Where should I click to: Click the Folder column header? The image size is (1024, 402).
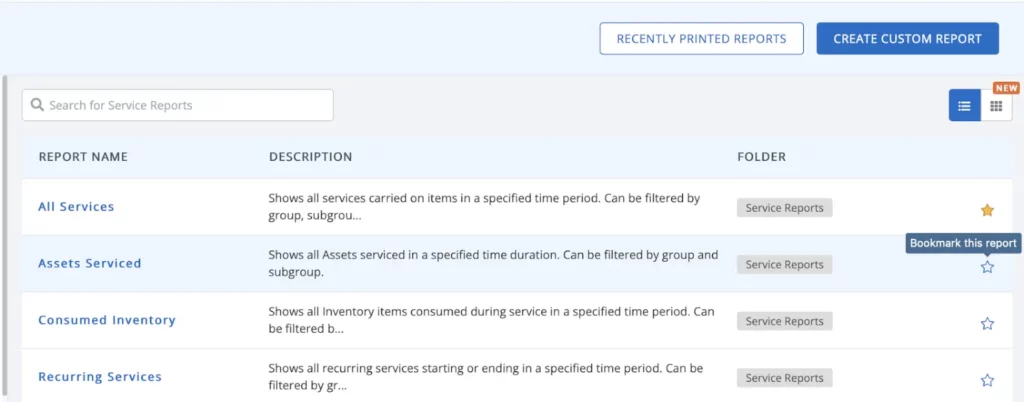[761, 157]
